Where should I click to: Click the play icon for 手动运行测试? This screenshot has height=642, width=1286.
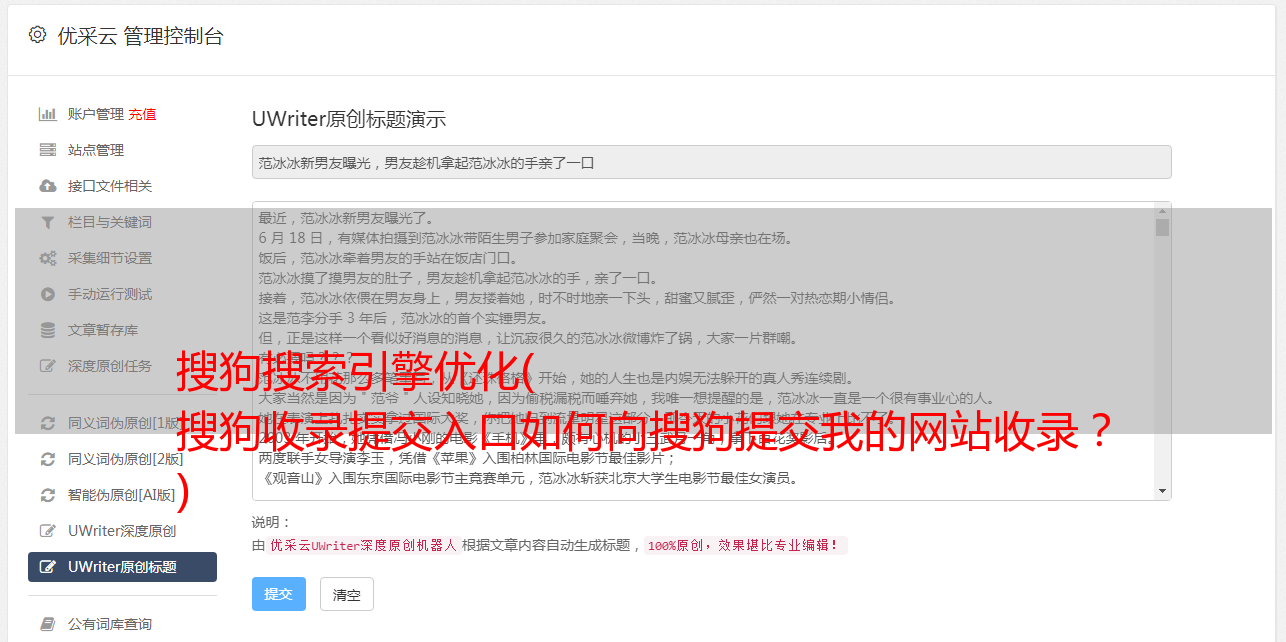[47, 294]
